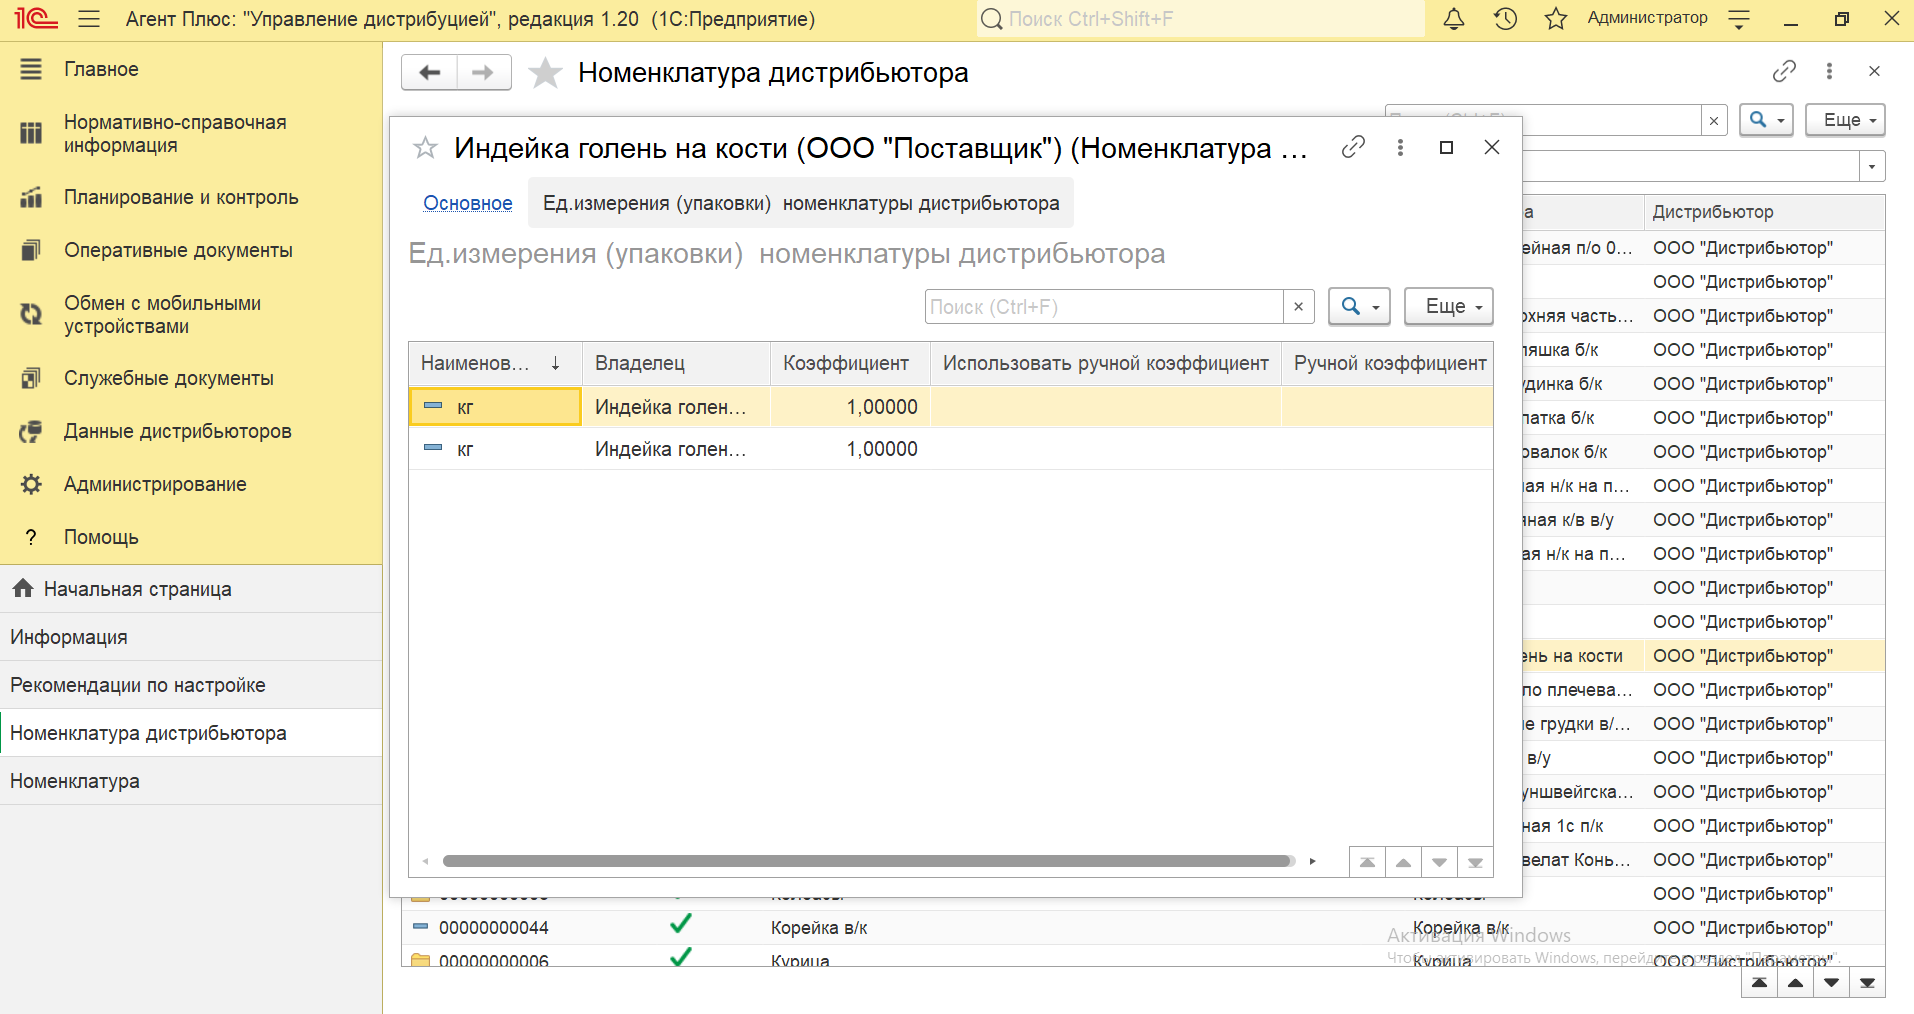Screen dimensions: 1914x1014
Task: Open background list magnifier search dropdown
Action: click(1766, 120)
